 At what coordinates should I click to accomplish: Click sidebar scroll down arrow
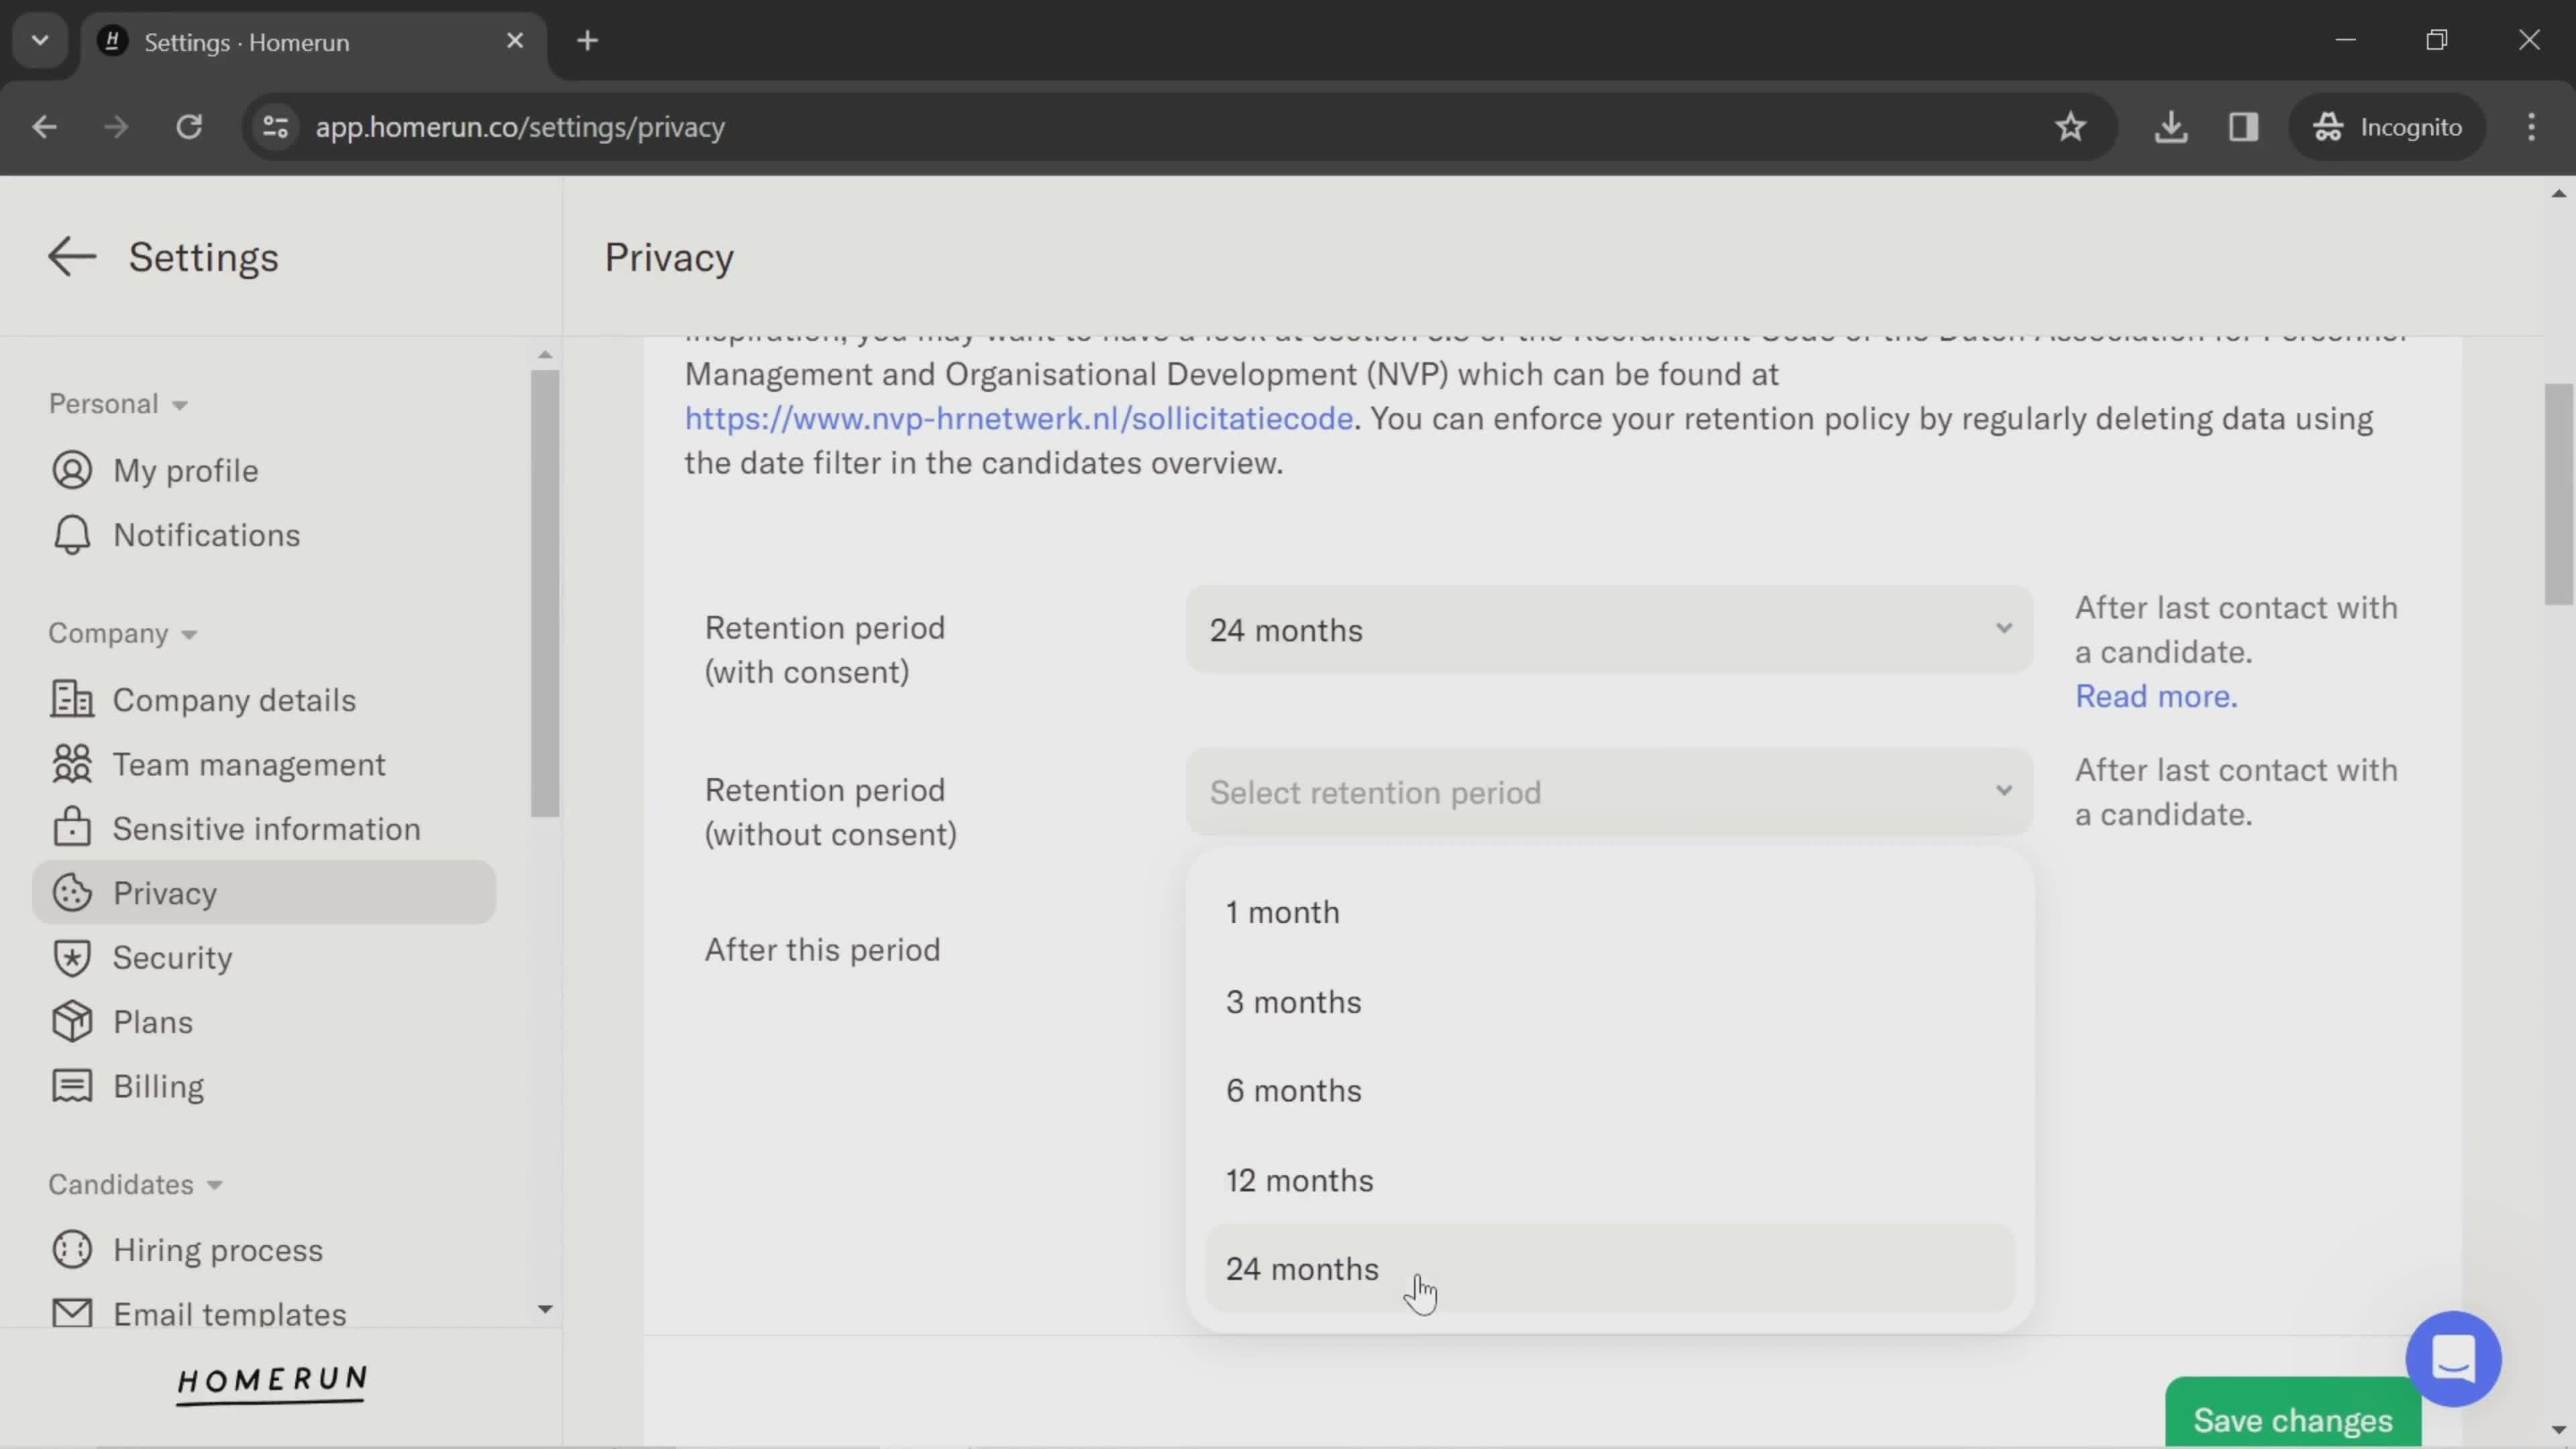pos(545,1309)
